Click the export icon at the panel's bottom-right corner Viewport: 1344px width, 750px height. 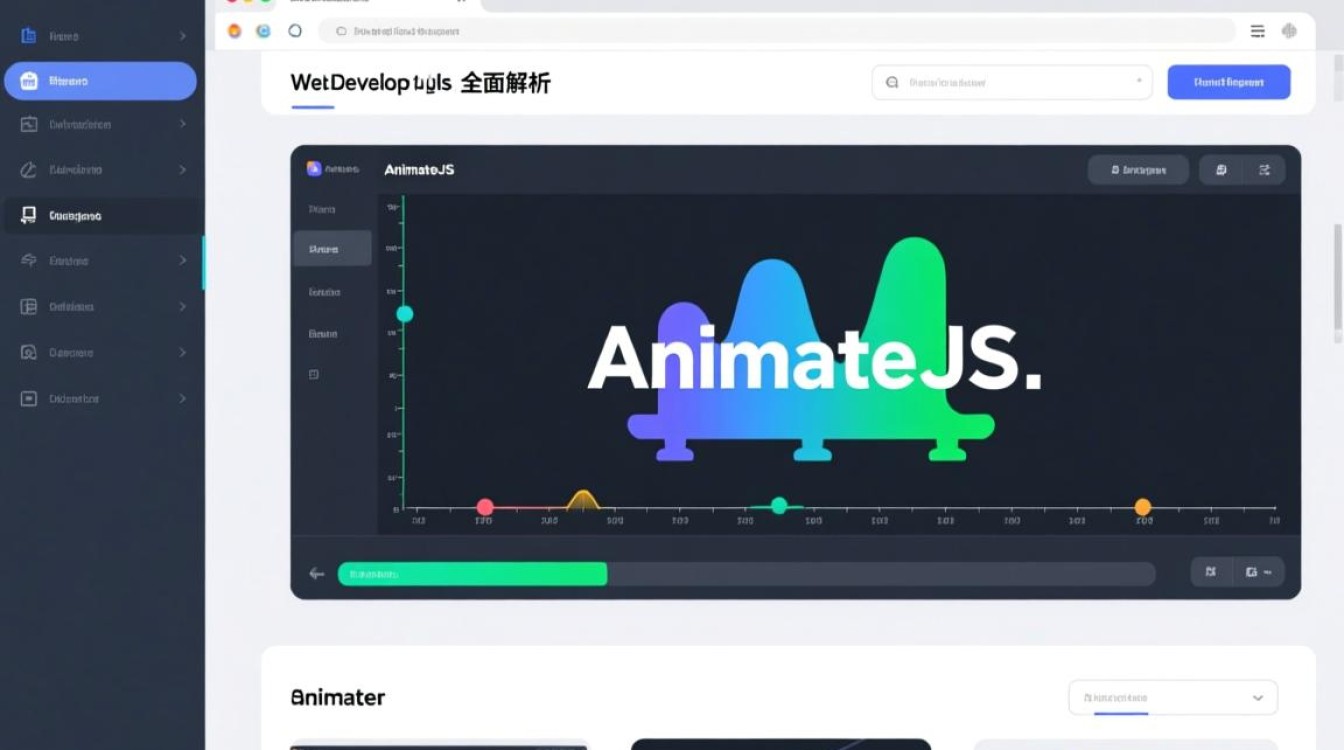[1253, 571]
